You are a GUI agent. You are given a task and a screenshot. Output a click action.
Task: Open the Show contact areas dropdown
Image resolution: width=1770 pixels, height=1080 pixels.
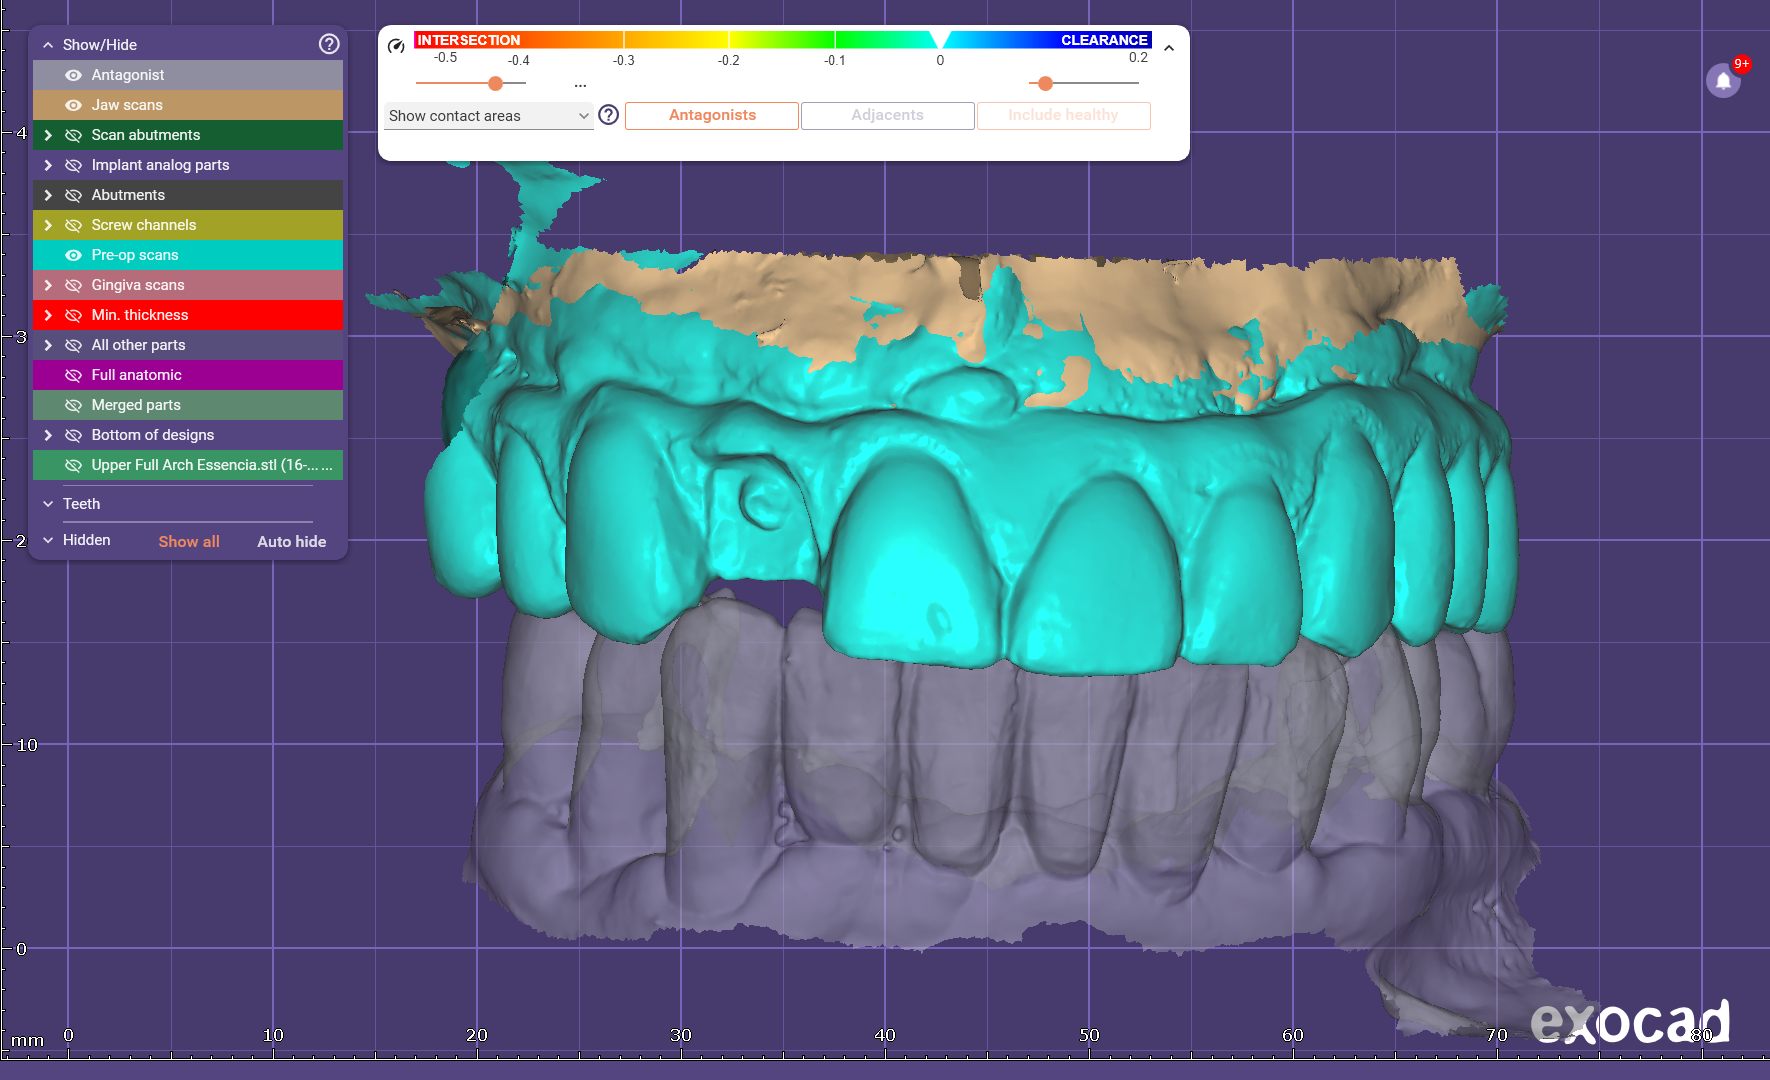(x=488, y=116)
